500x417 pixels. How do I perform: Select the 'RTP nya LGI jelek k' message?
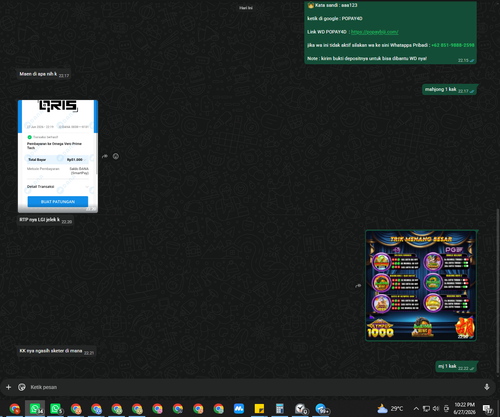(x=45, y=220)
